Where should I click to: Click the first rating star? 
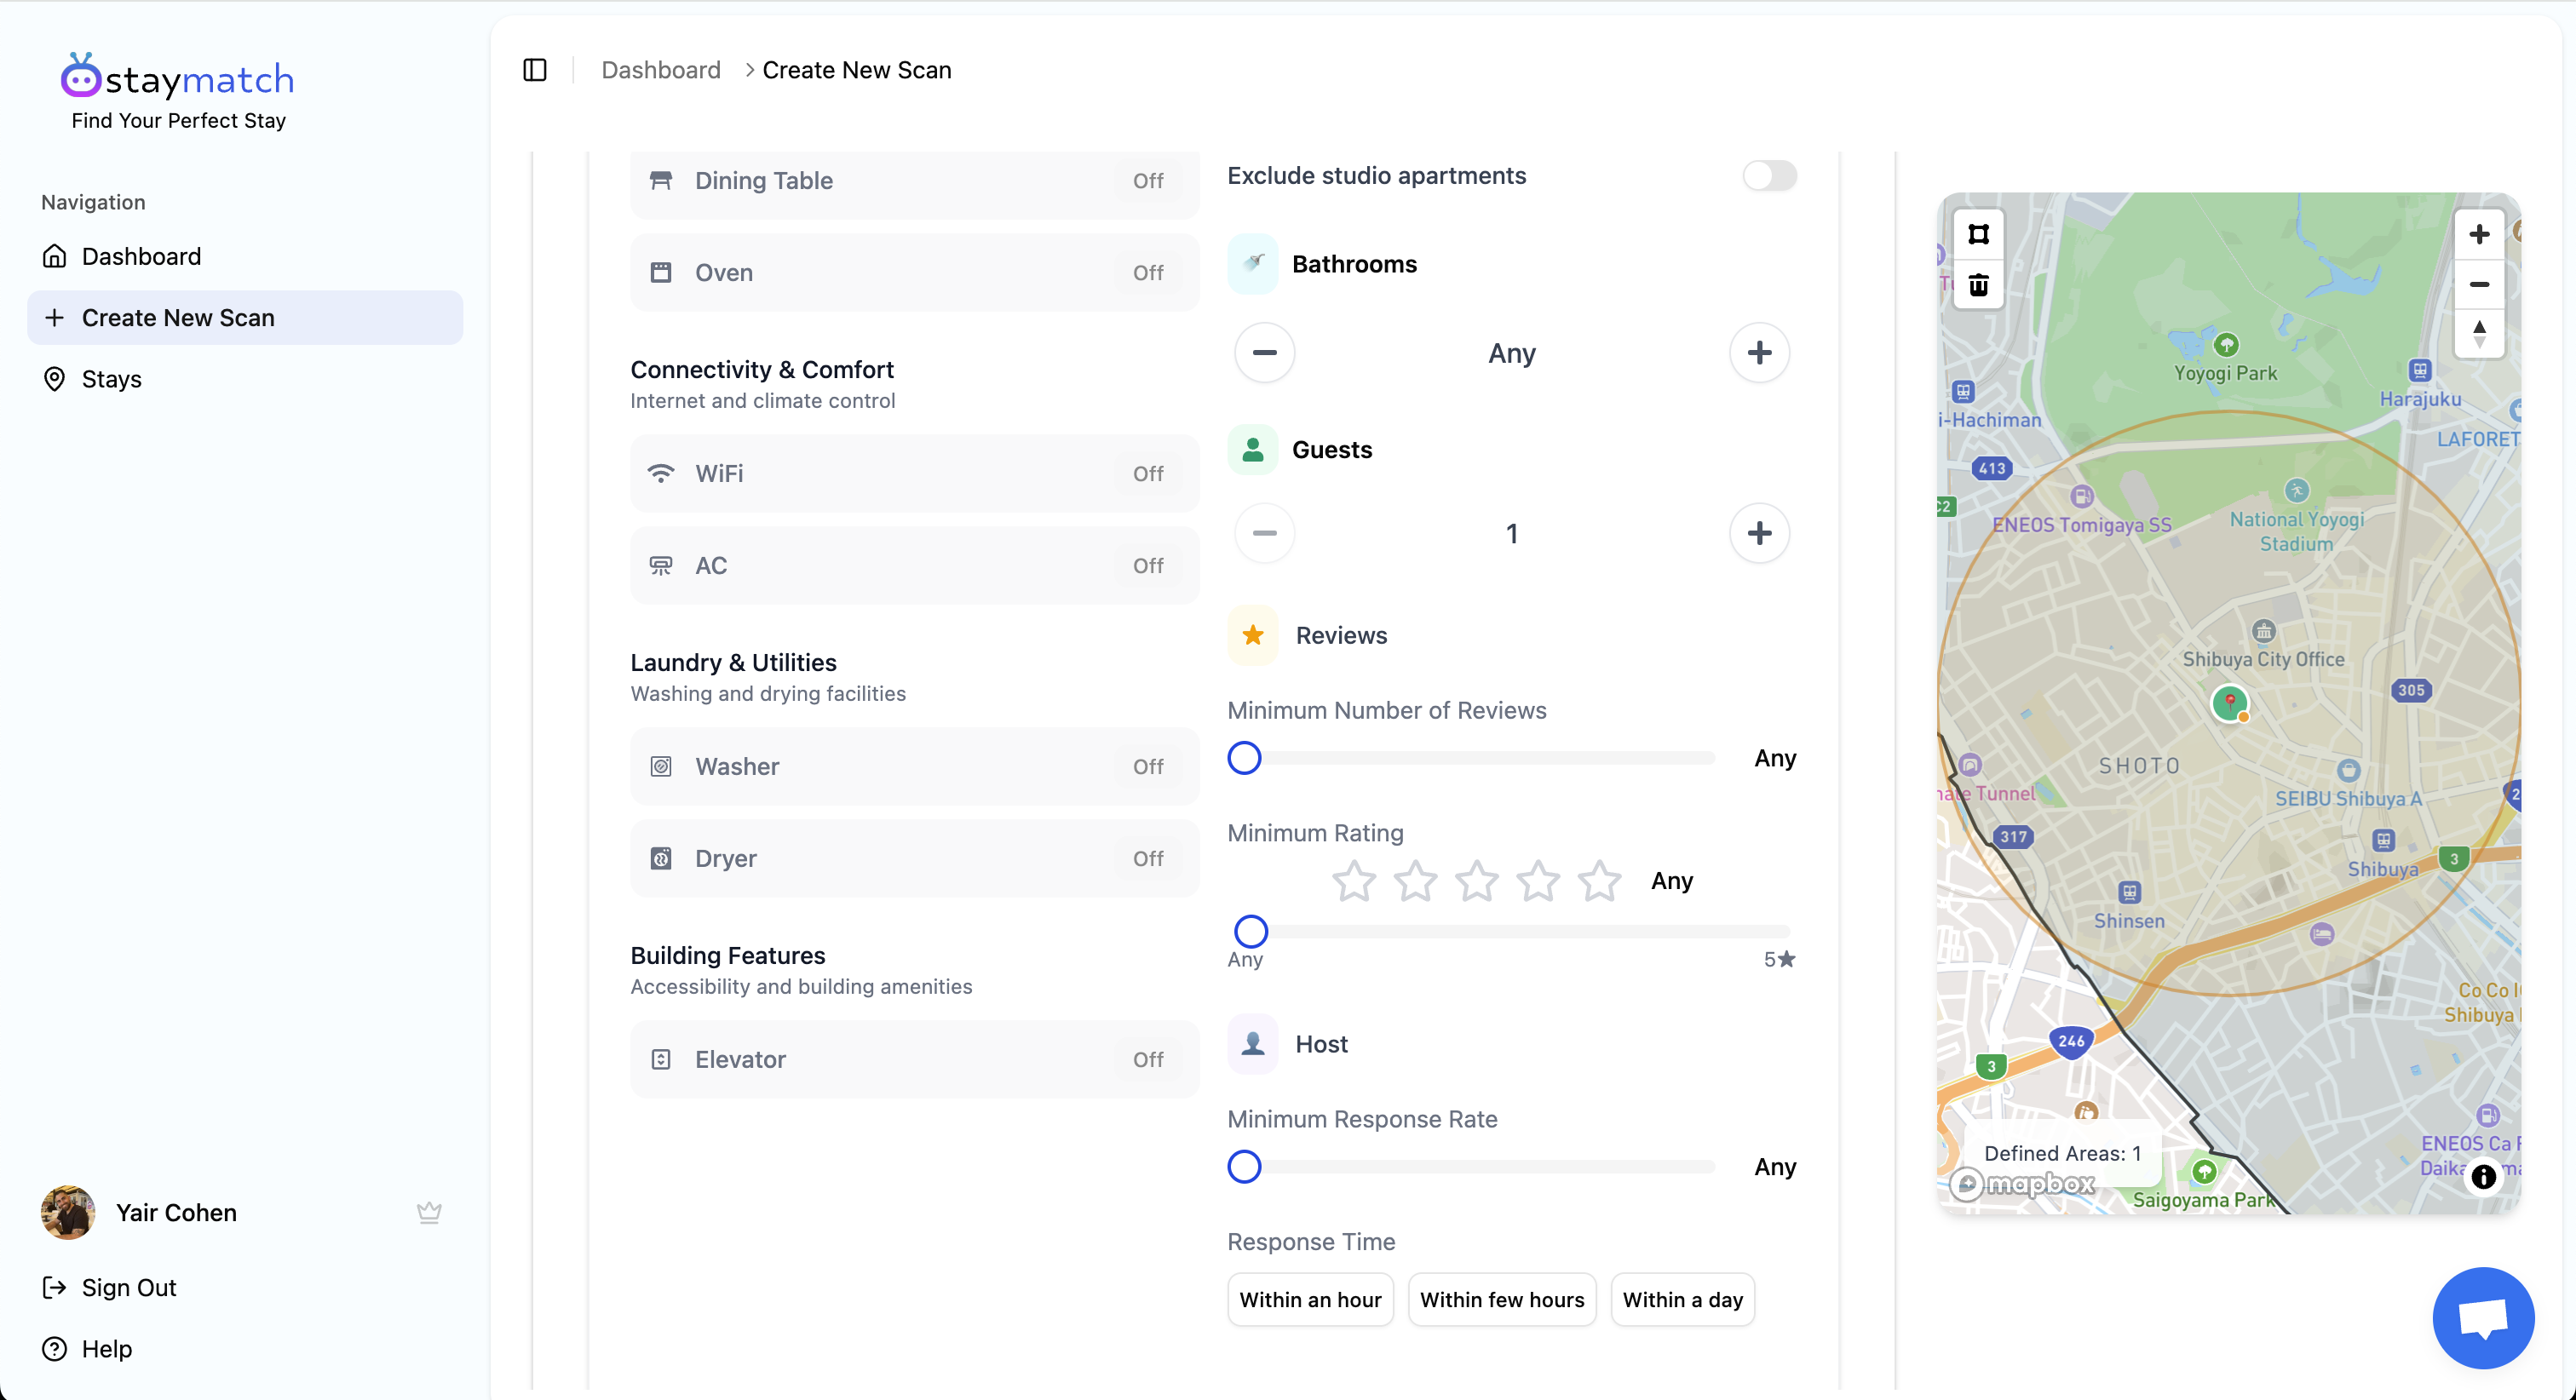pos(1354,881)
